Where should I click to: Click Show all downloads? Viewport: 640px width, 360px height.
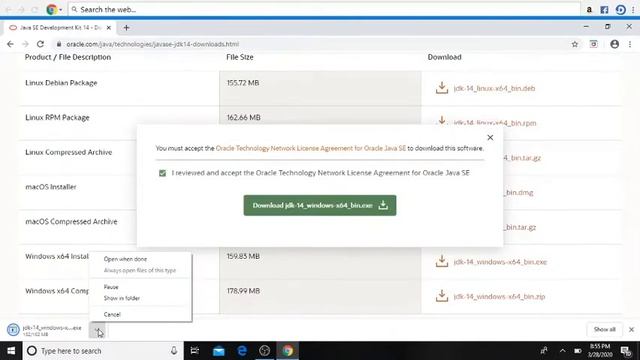[x=604, y=329]
